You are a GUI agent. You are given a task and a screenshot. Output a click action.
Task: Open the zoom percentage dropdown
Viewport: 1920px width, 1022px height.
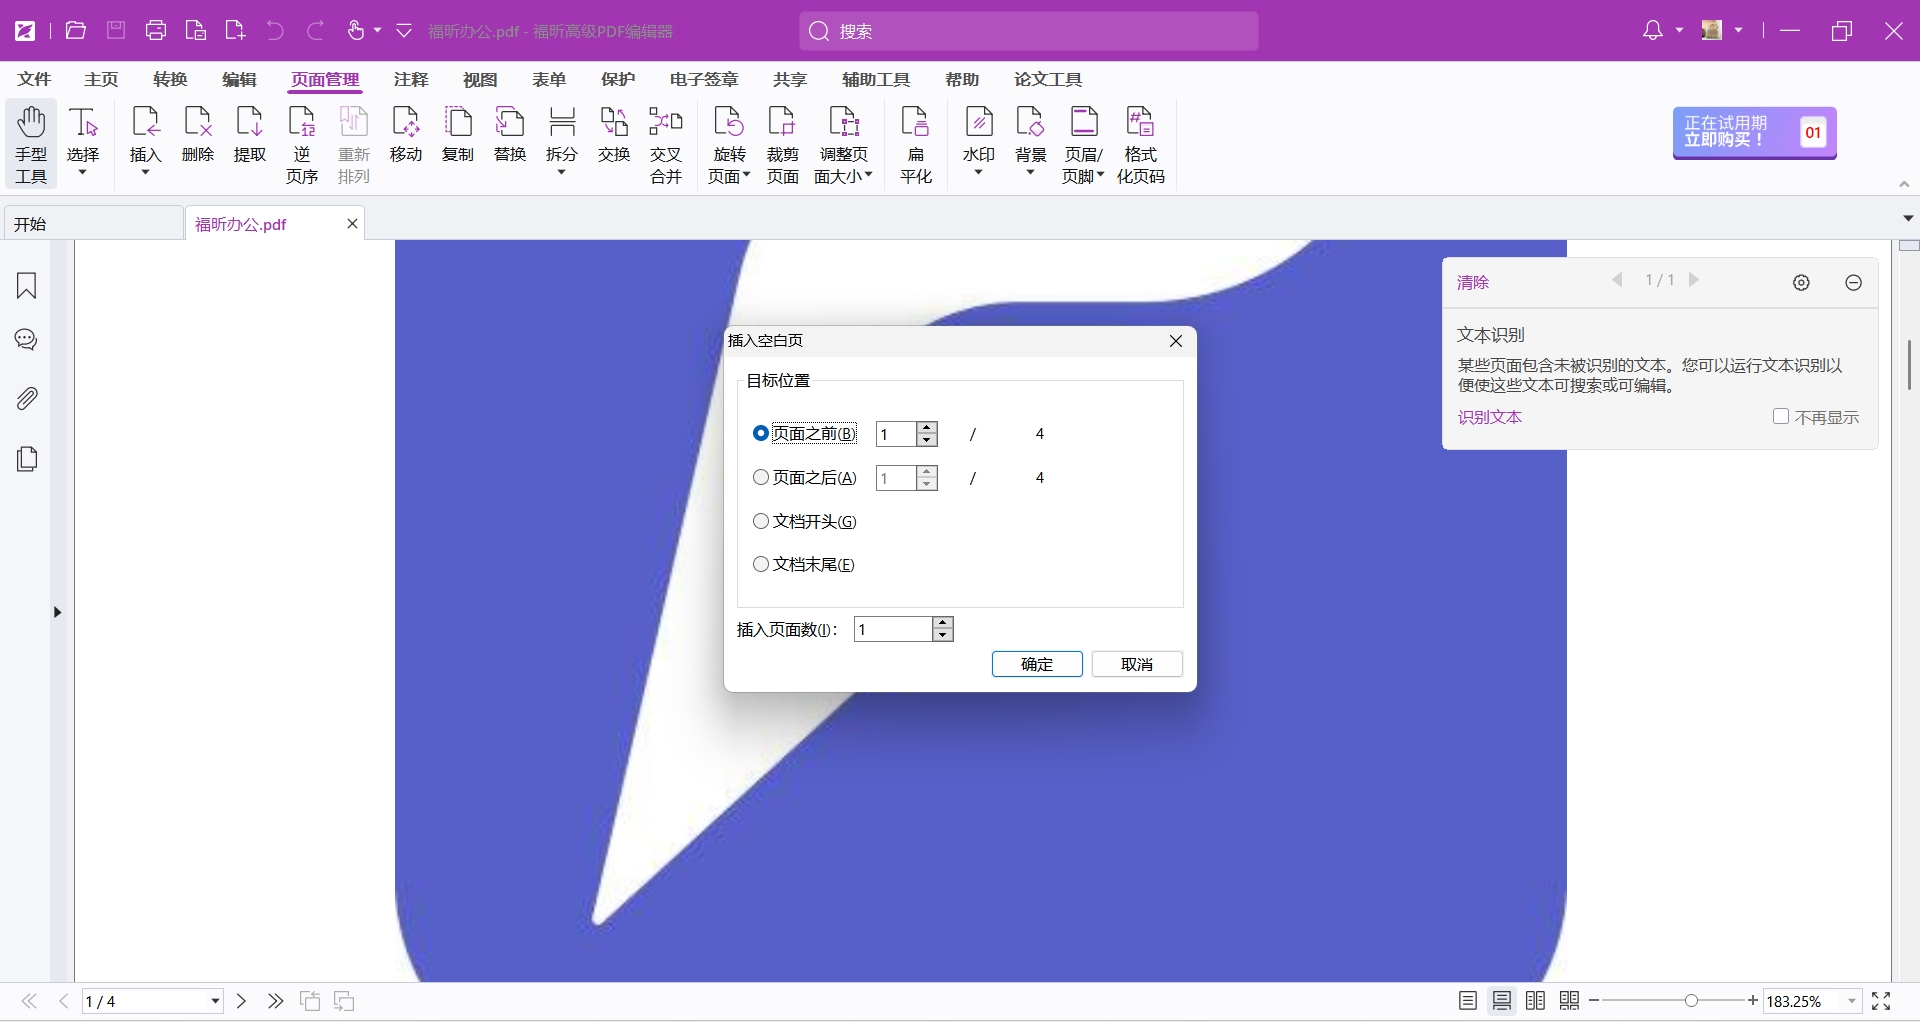pos(1852,1001)
